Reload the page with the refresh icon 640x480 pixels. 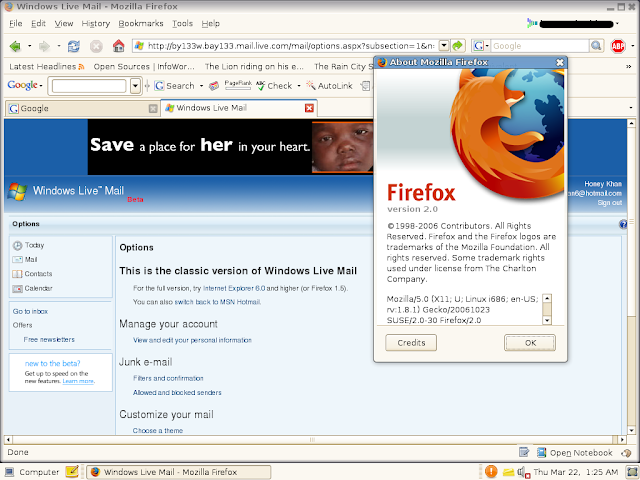74,46
